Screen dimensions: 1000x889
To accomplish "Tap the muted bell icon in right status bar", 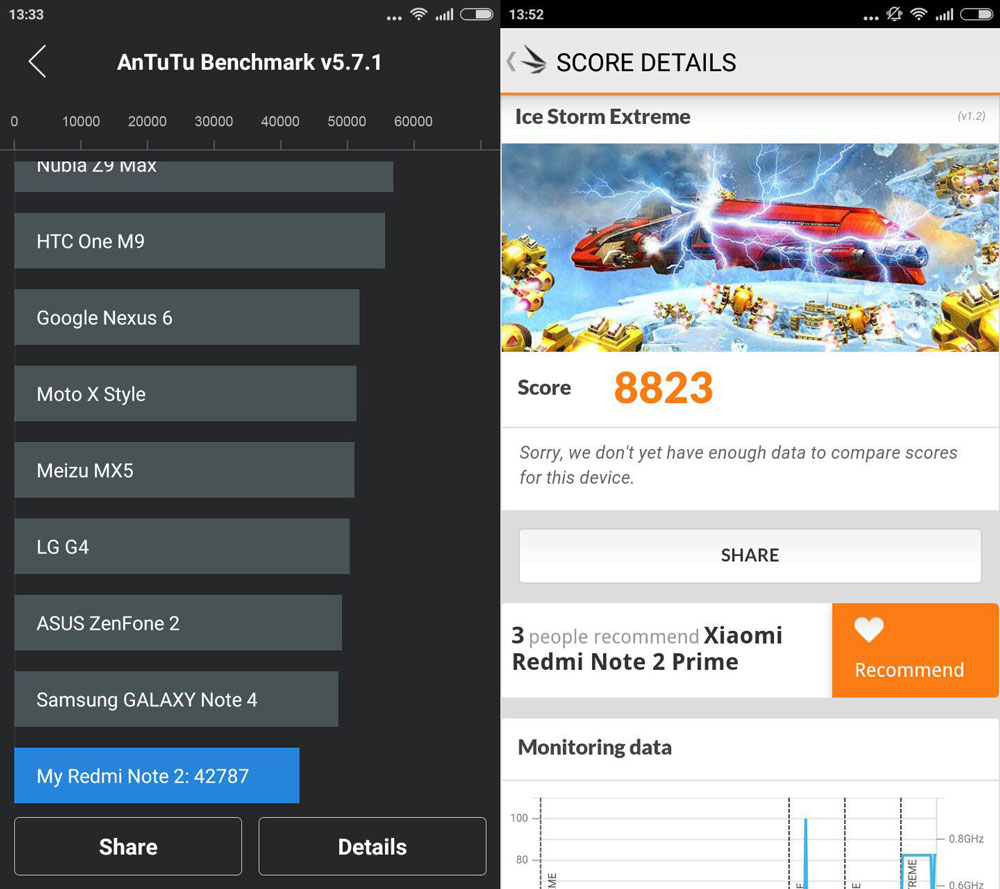I will pyautogui.click(x=894, y=14).
